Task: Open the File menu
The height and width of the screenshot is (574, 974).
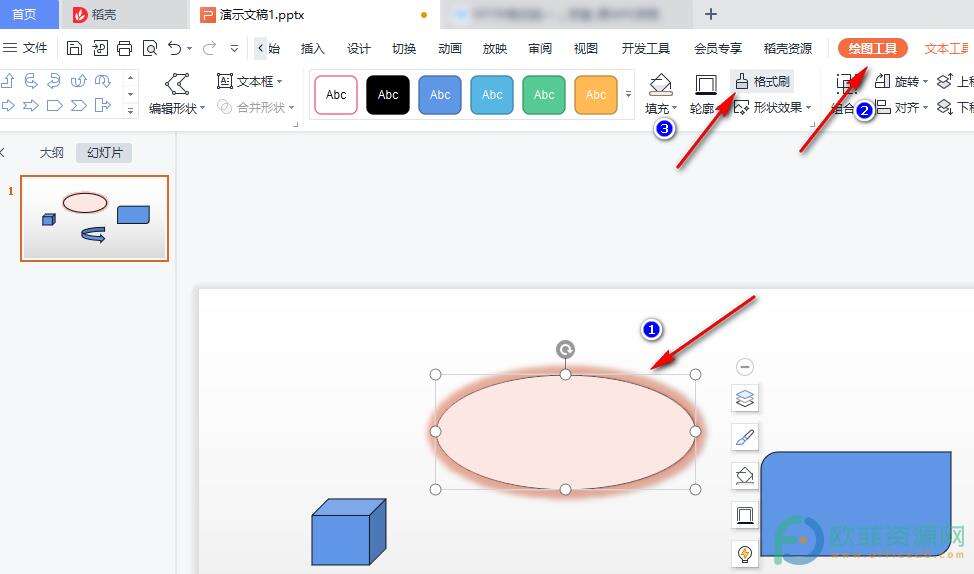Action: (x=25, y=48)
